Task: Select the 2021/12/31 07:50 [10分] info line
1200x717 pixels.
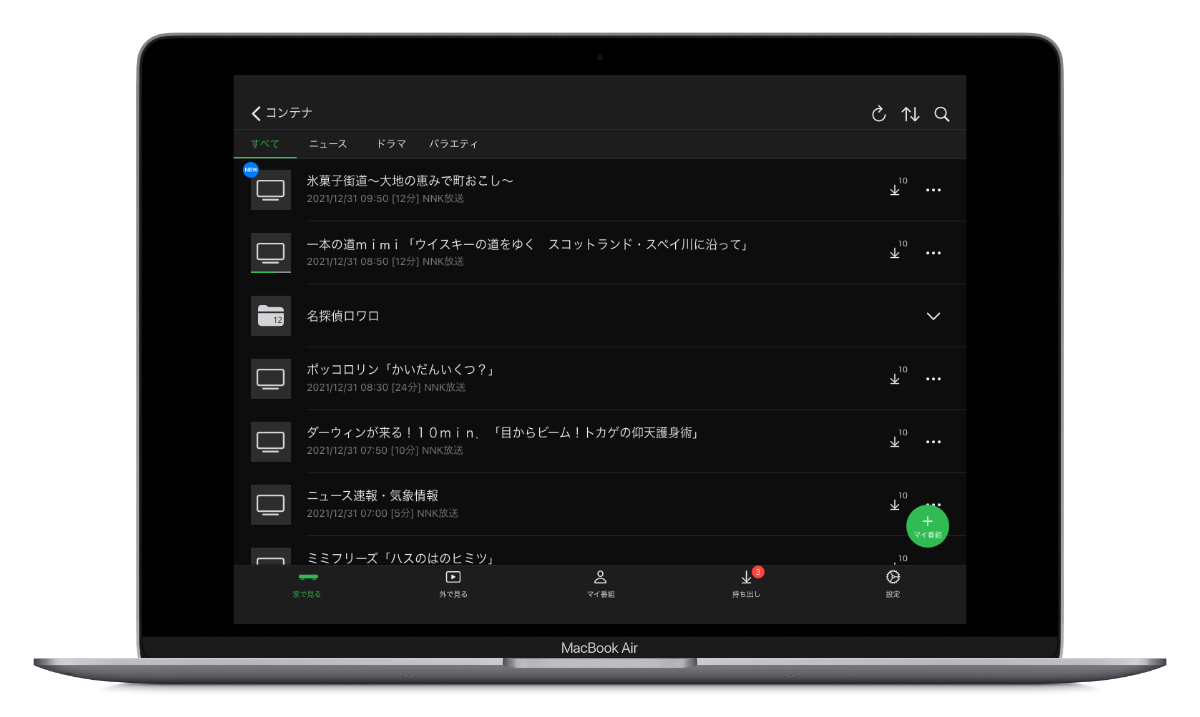Action: click(x=385, y=451)
